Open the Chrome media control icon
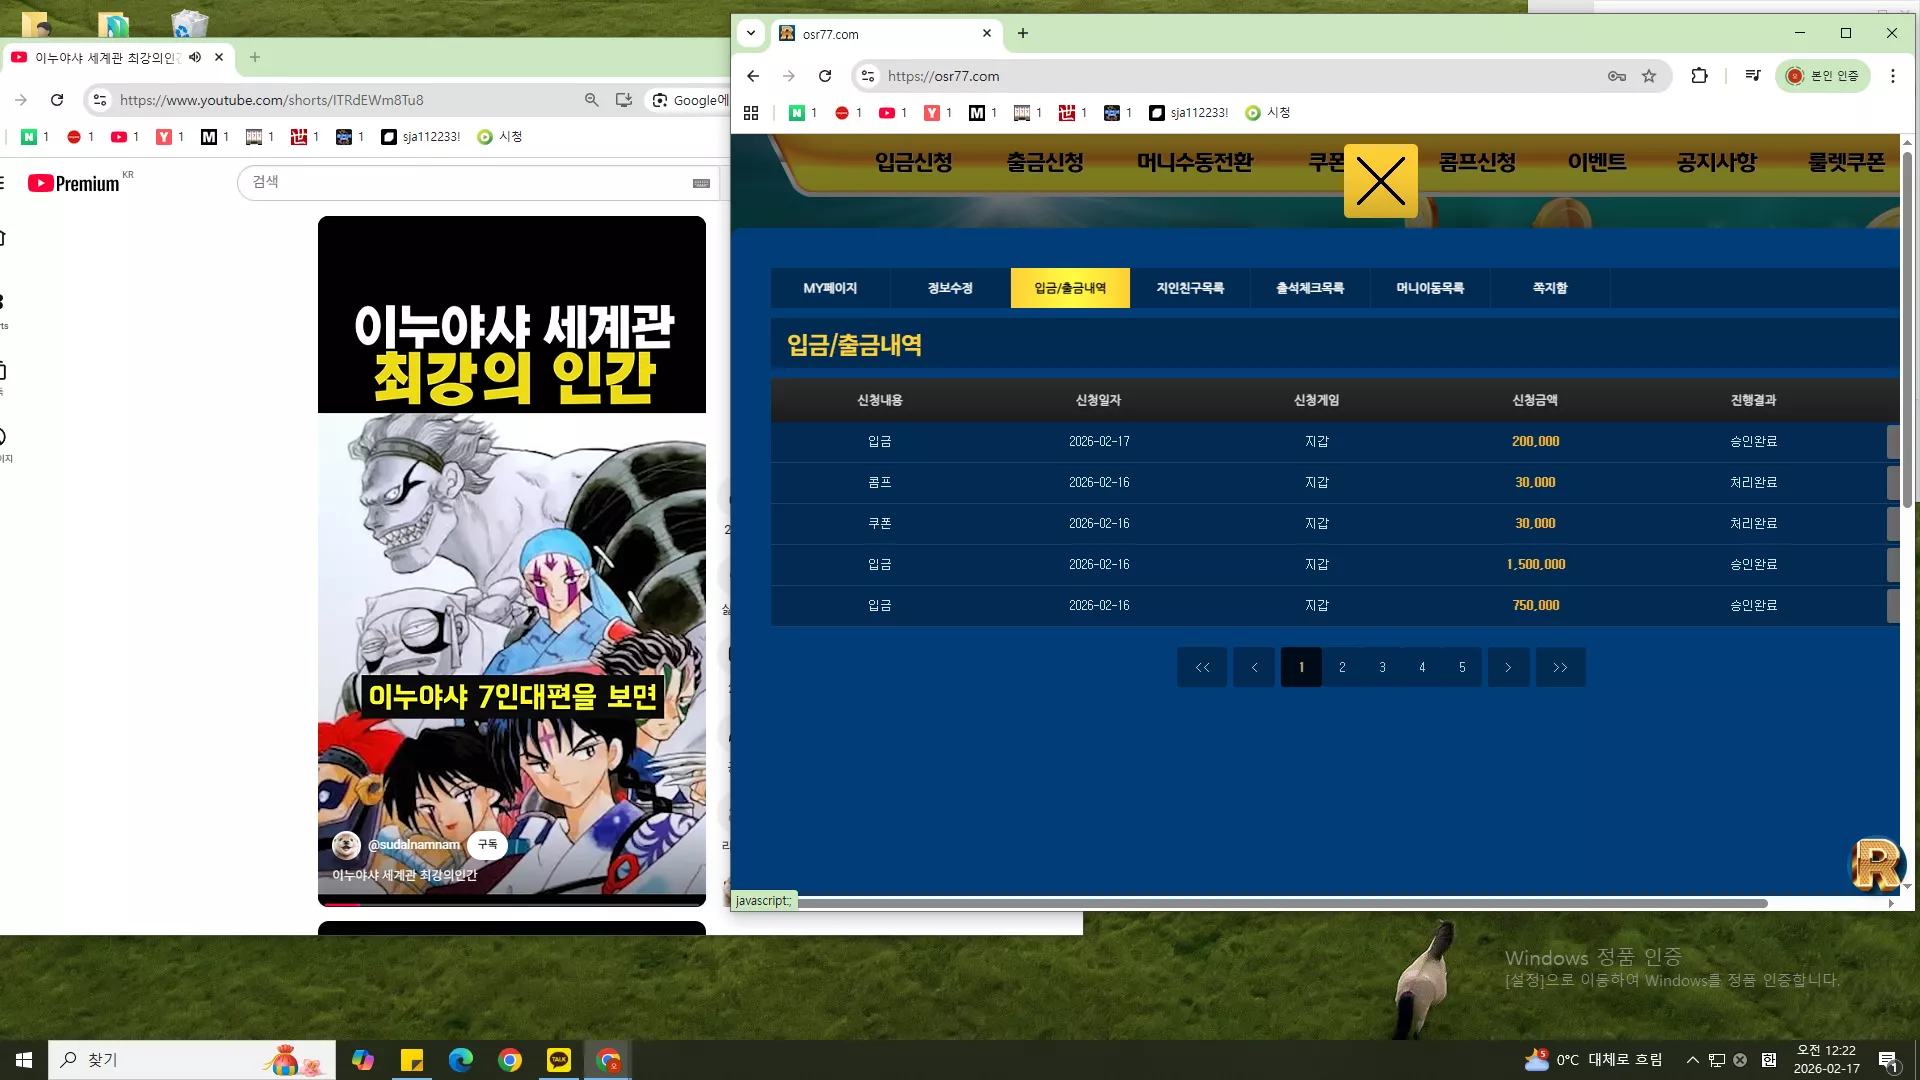Image resolution: width=1920 pixels, height=1080 pixels. tap(1752, 76)
